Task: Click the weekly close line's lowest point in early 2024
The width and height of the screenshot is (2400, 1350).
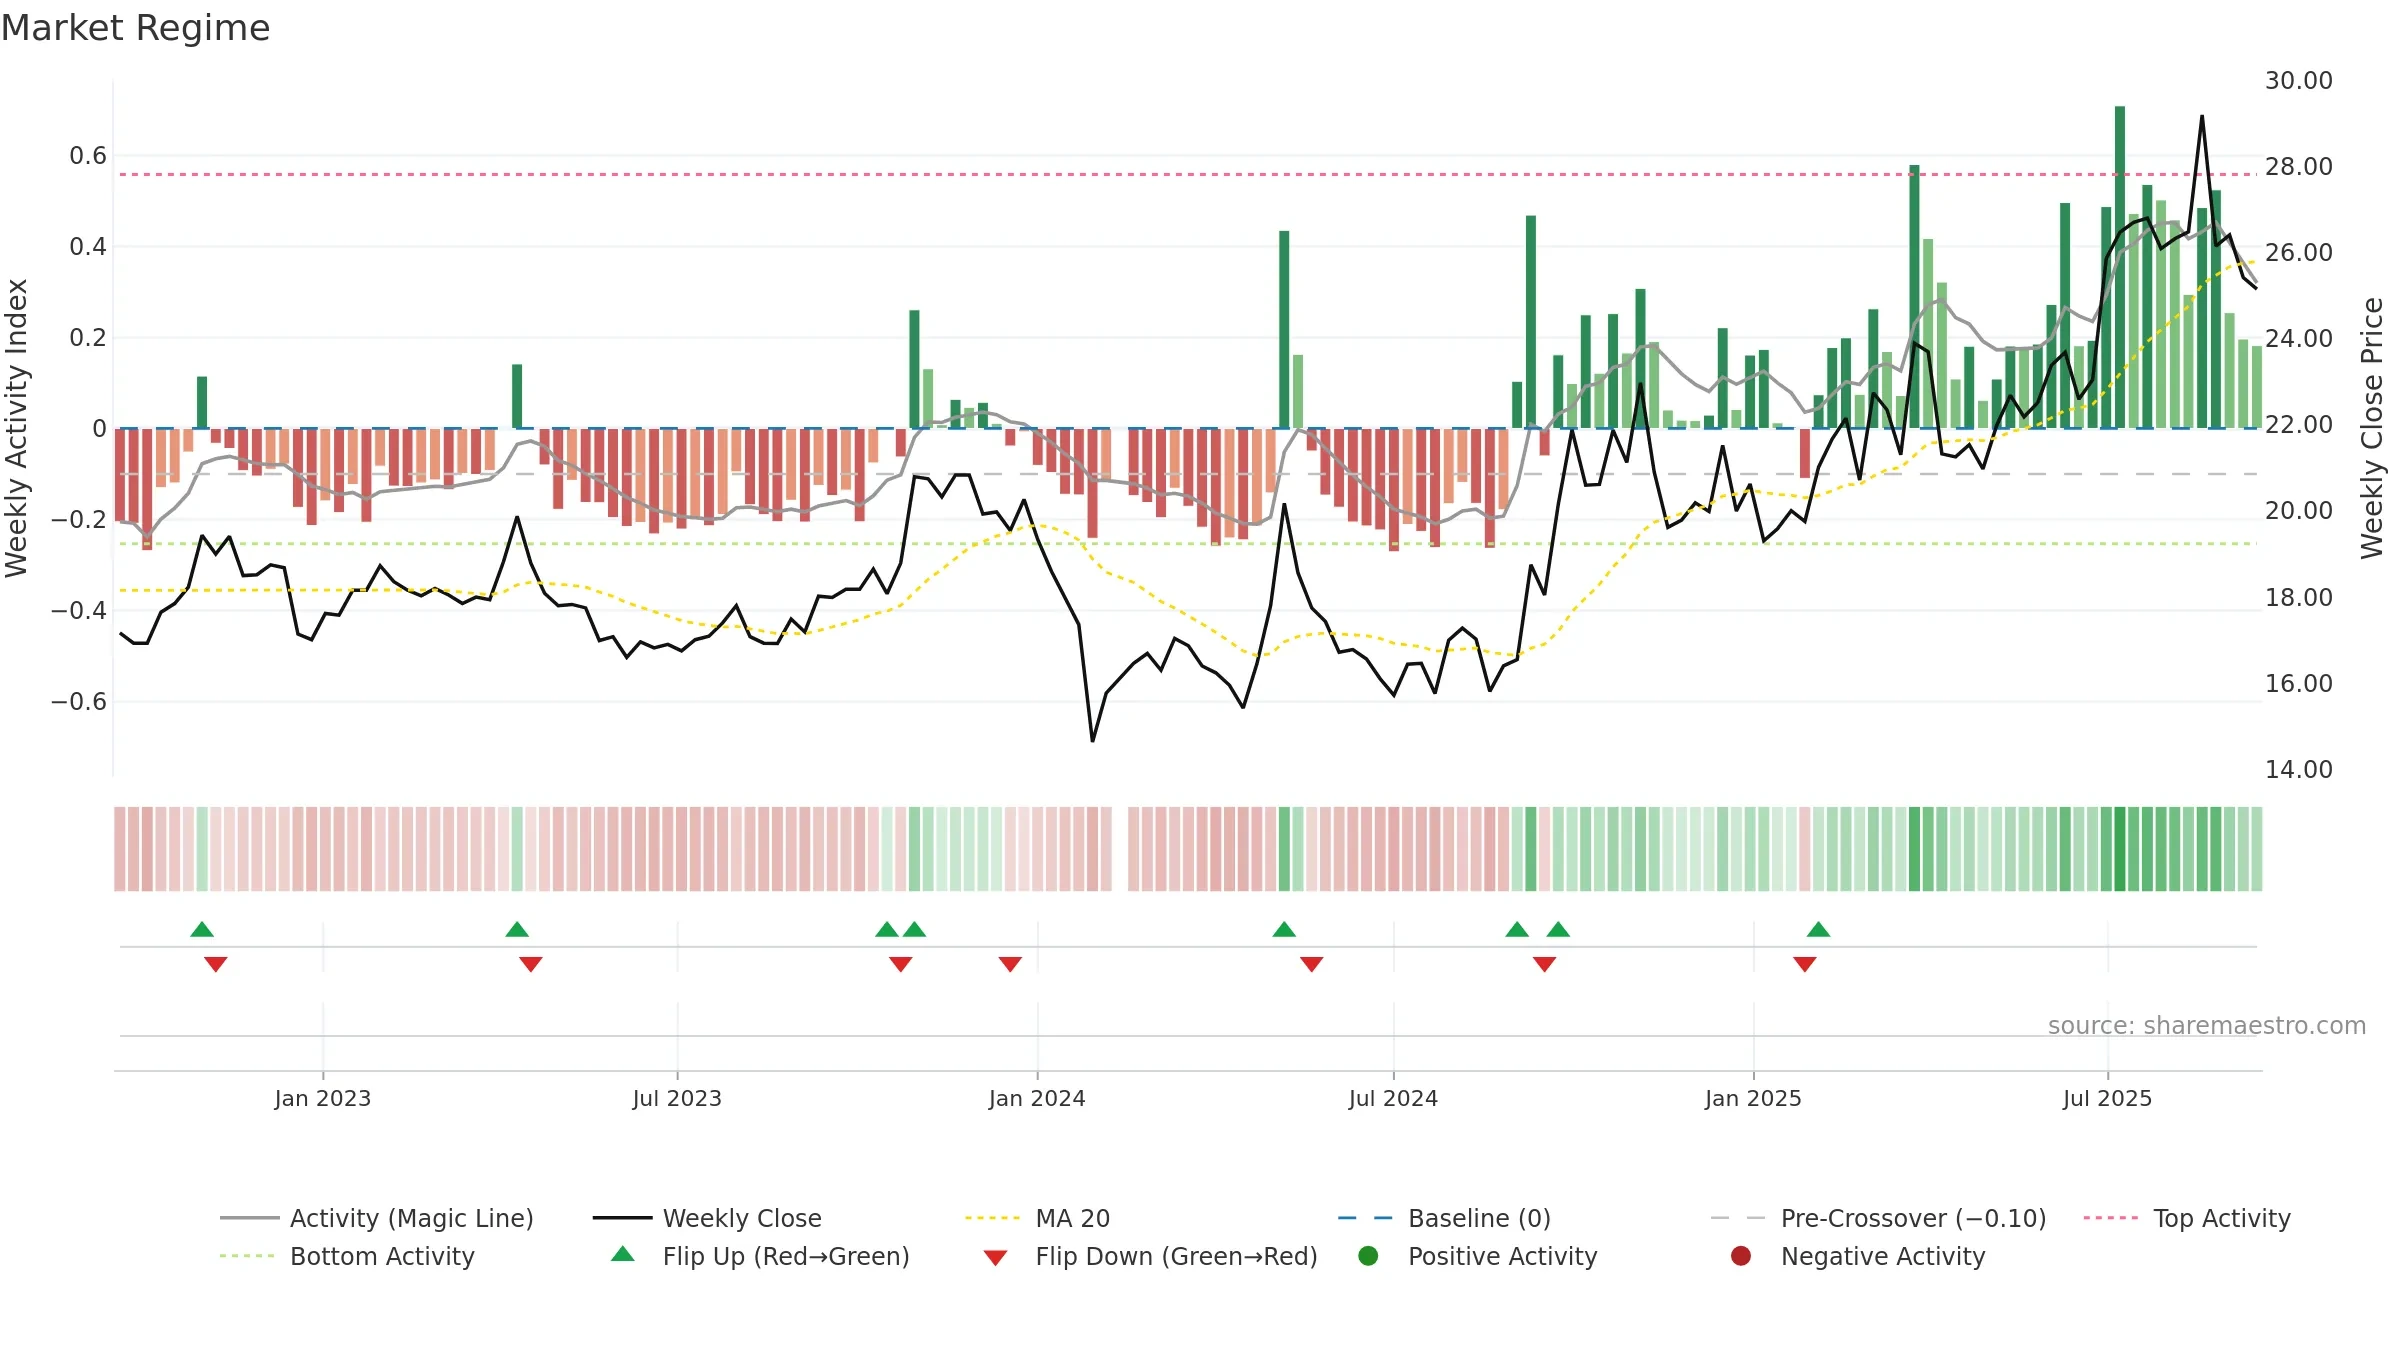Action: click(x=1092, y=740)
